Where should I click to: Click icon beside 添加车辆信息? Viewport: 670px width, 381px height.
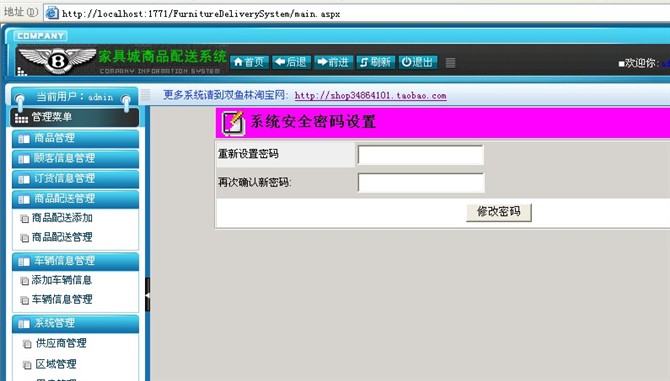tap(25, 281)
